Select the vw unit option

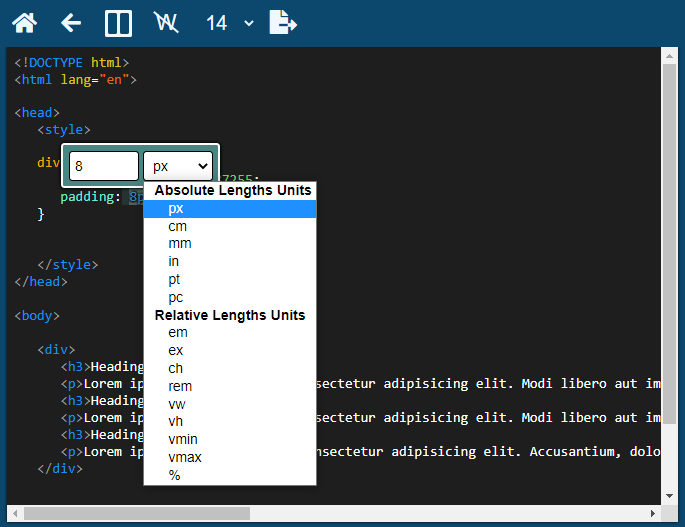coord(230,404)
